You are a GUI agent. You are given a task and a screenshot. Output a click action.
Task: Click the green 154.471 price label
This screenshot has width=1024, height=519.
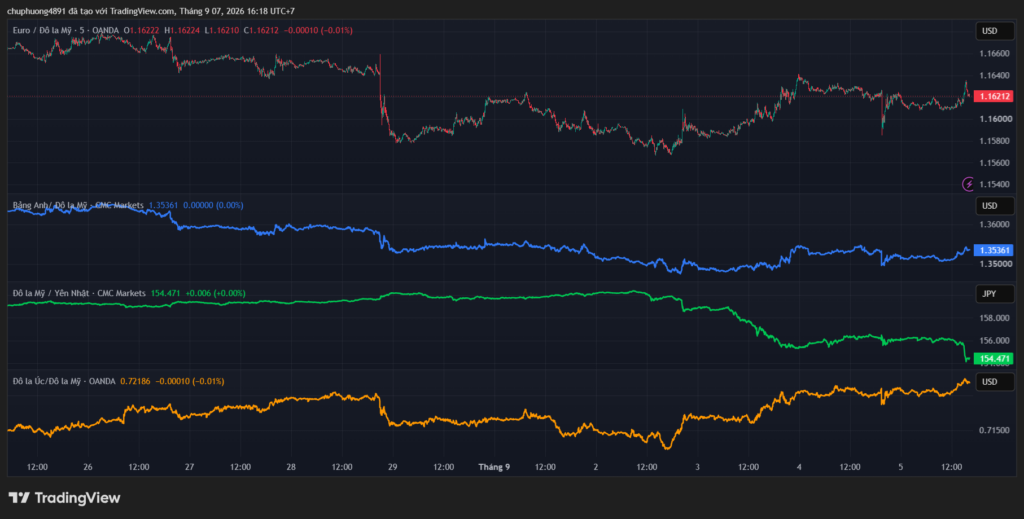tap(993, 358)
